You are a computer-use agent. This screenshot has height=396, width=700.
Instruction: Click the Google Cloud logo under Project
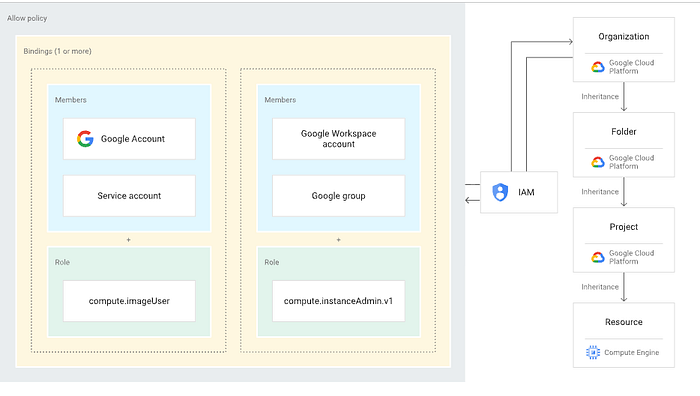pos(598,257)
